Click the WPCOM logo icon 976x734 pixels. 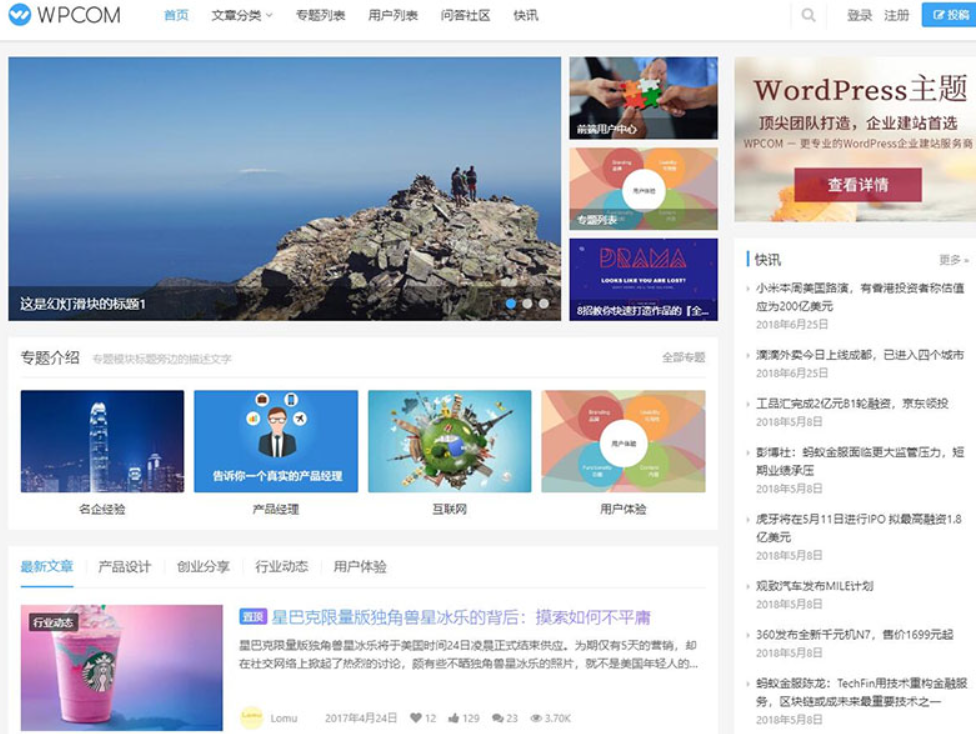pyautogui.click(x=19, y=15)
